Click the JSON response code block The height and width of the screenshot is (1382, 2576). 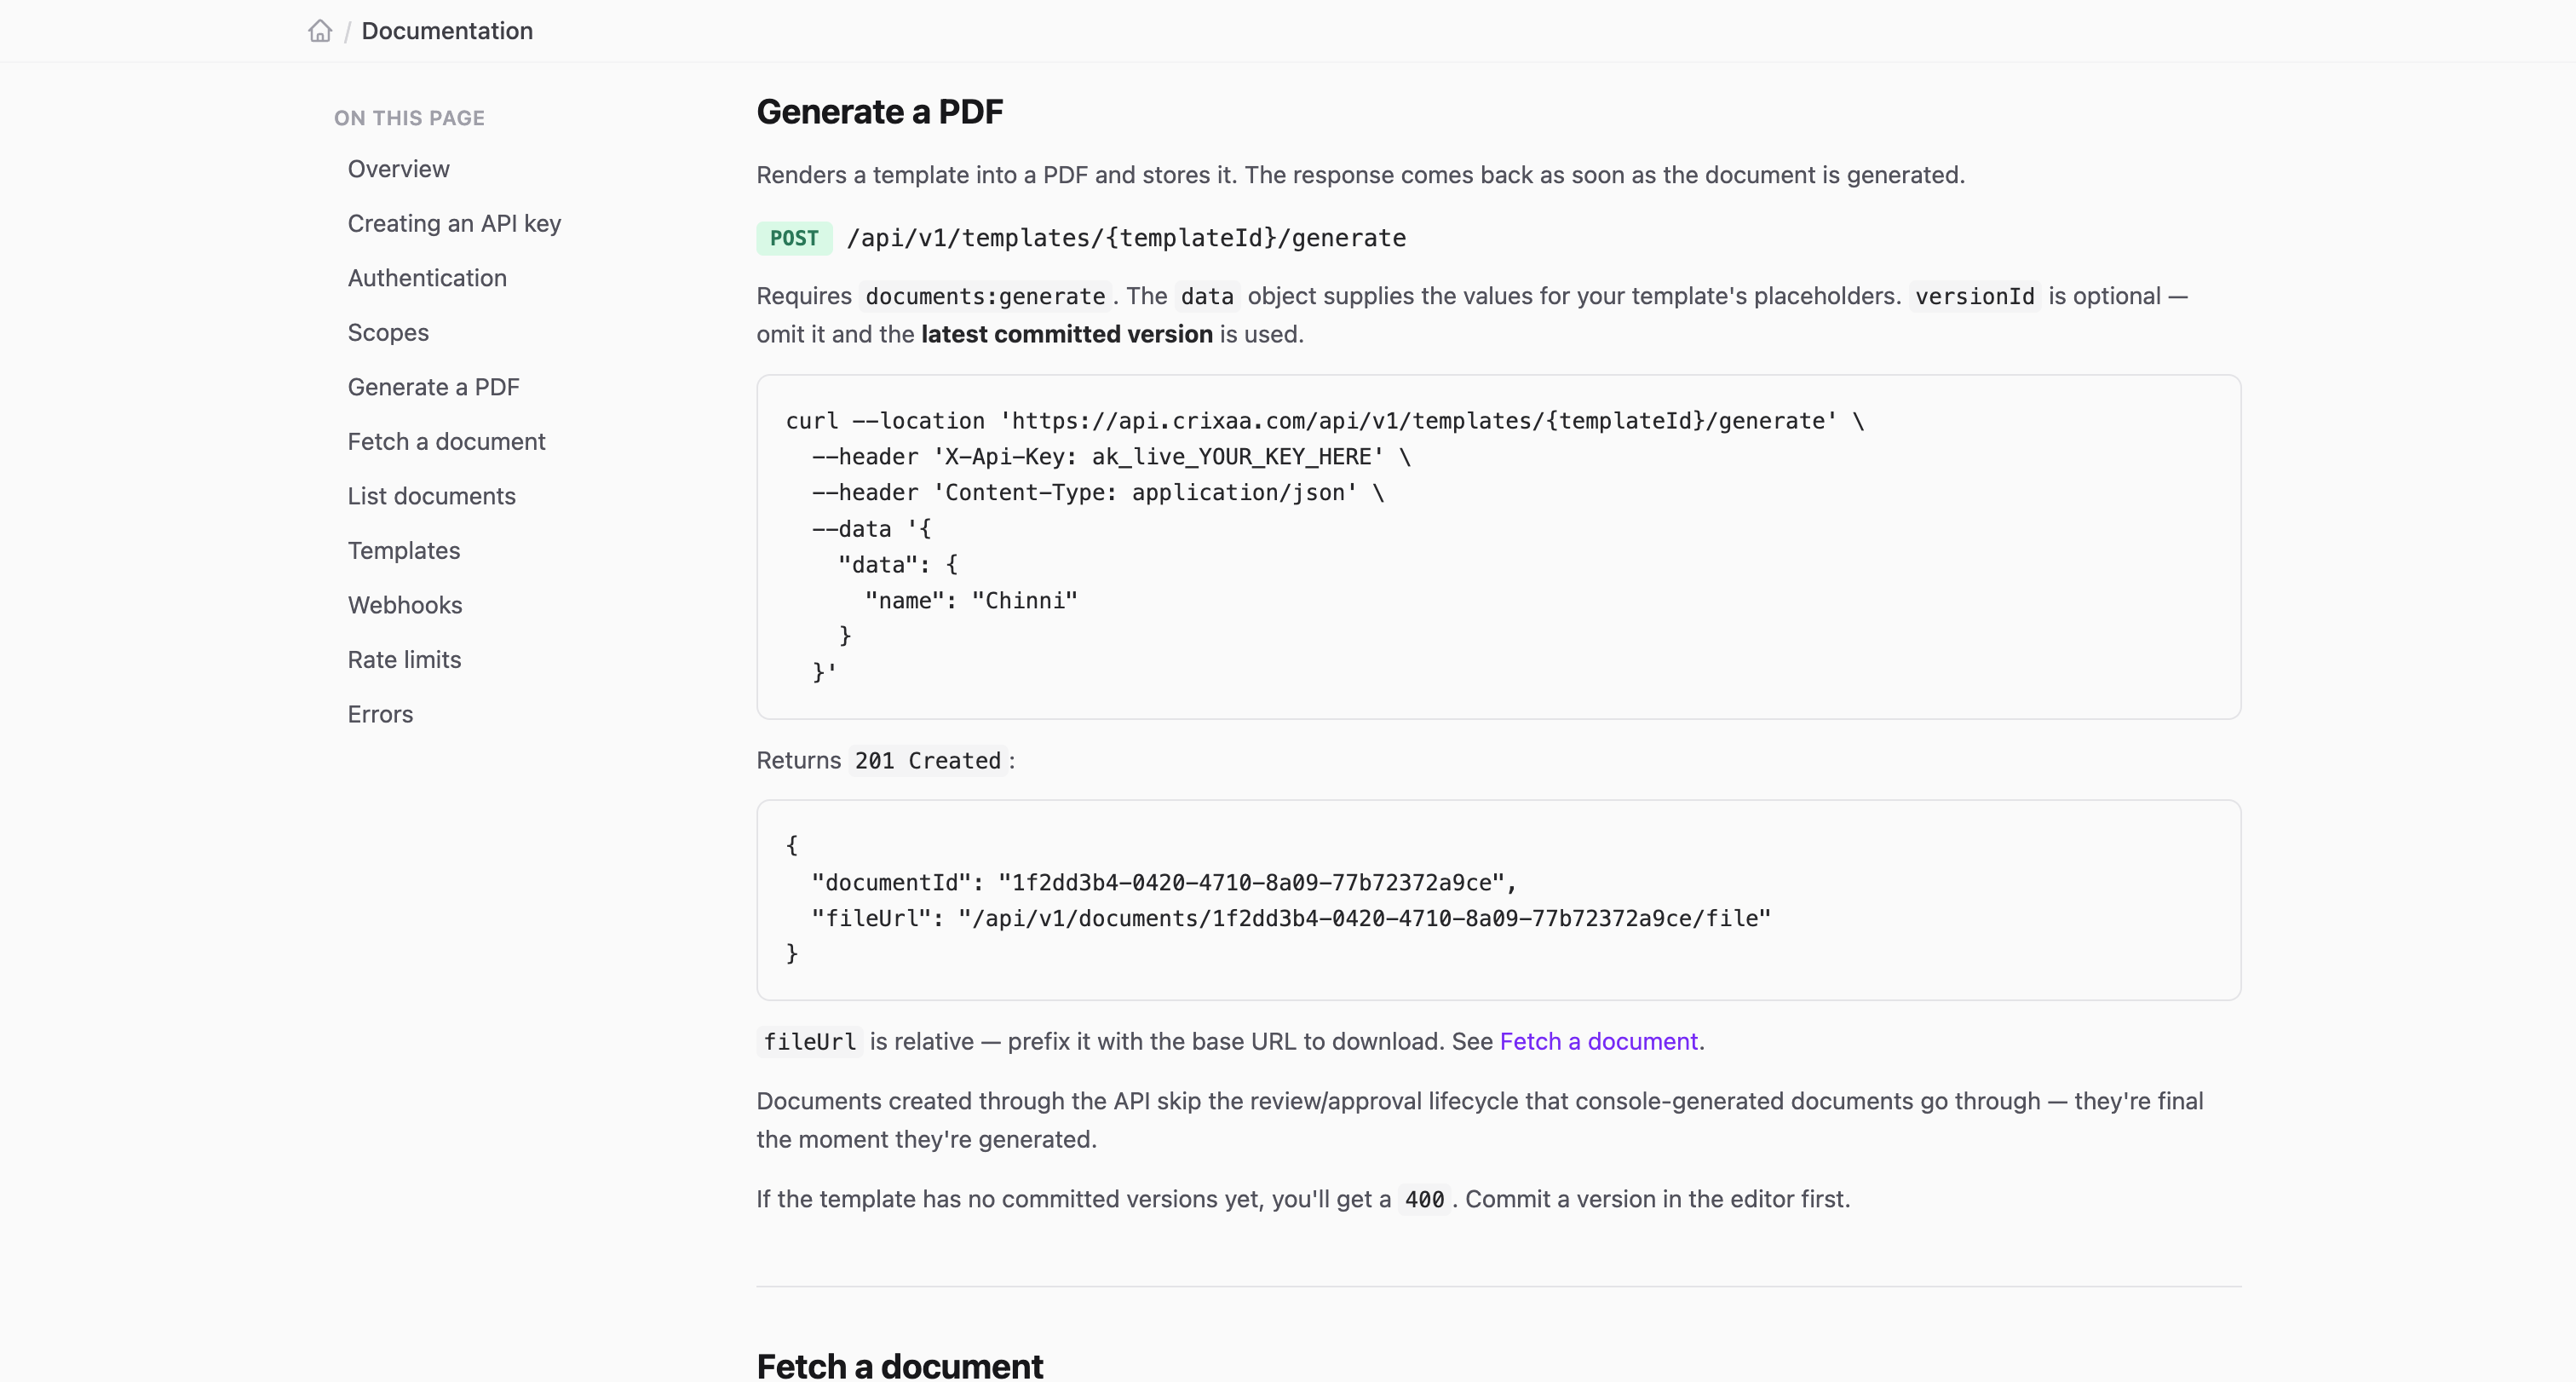1498,900
